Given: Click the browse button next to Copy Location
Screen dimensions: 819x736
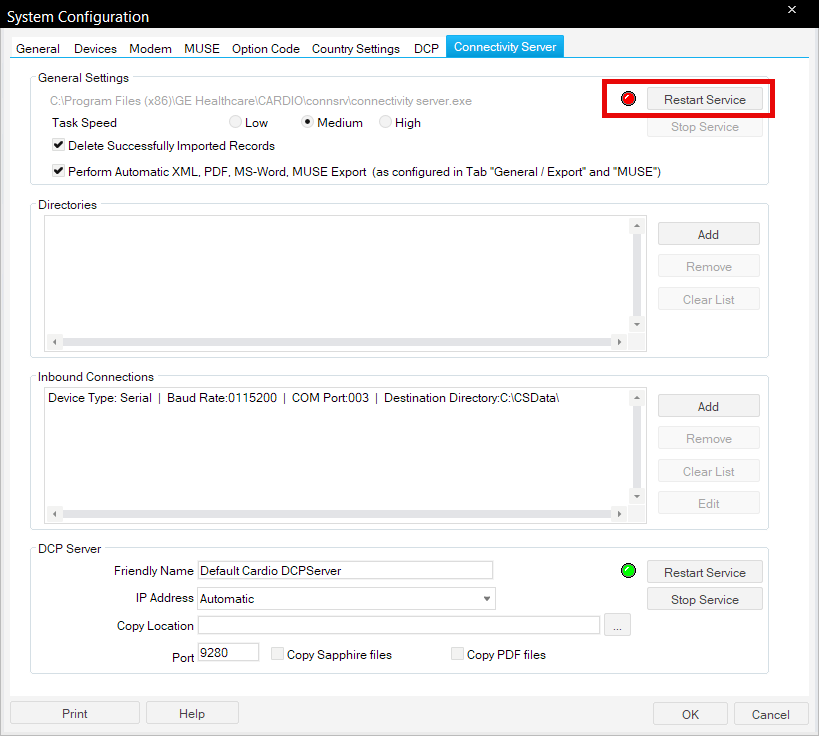Looking at the screenshot, I should click(618, 626).
